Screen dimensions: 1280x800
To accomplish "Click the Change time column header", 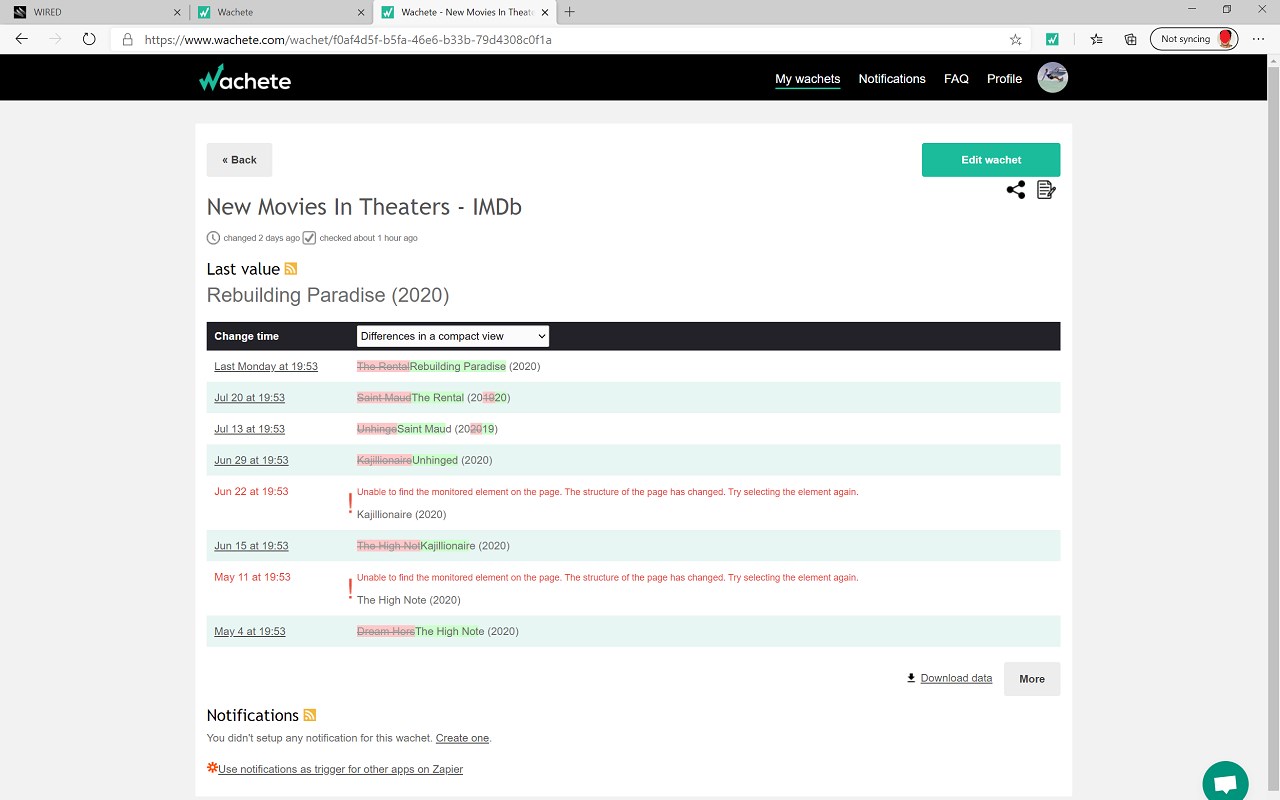I will pyautogui.click(x=246, y=336).
